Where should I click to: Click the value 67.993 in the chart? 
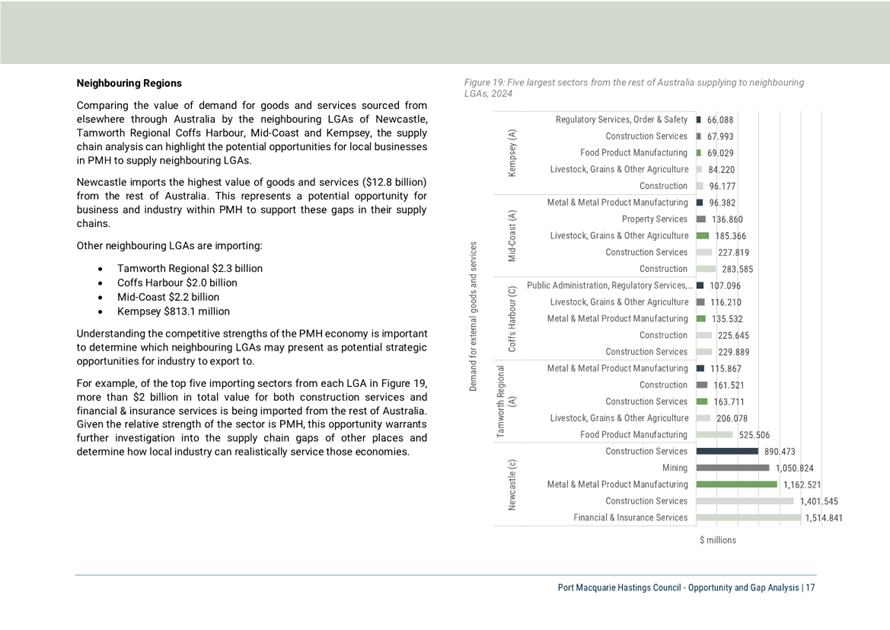[720, 137]
